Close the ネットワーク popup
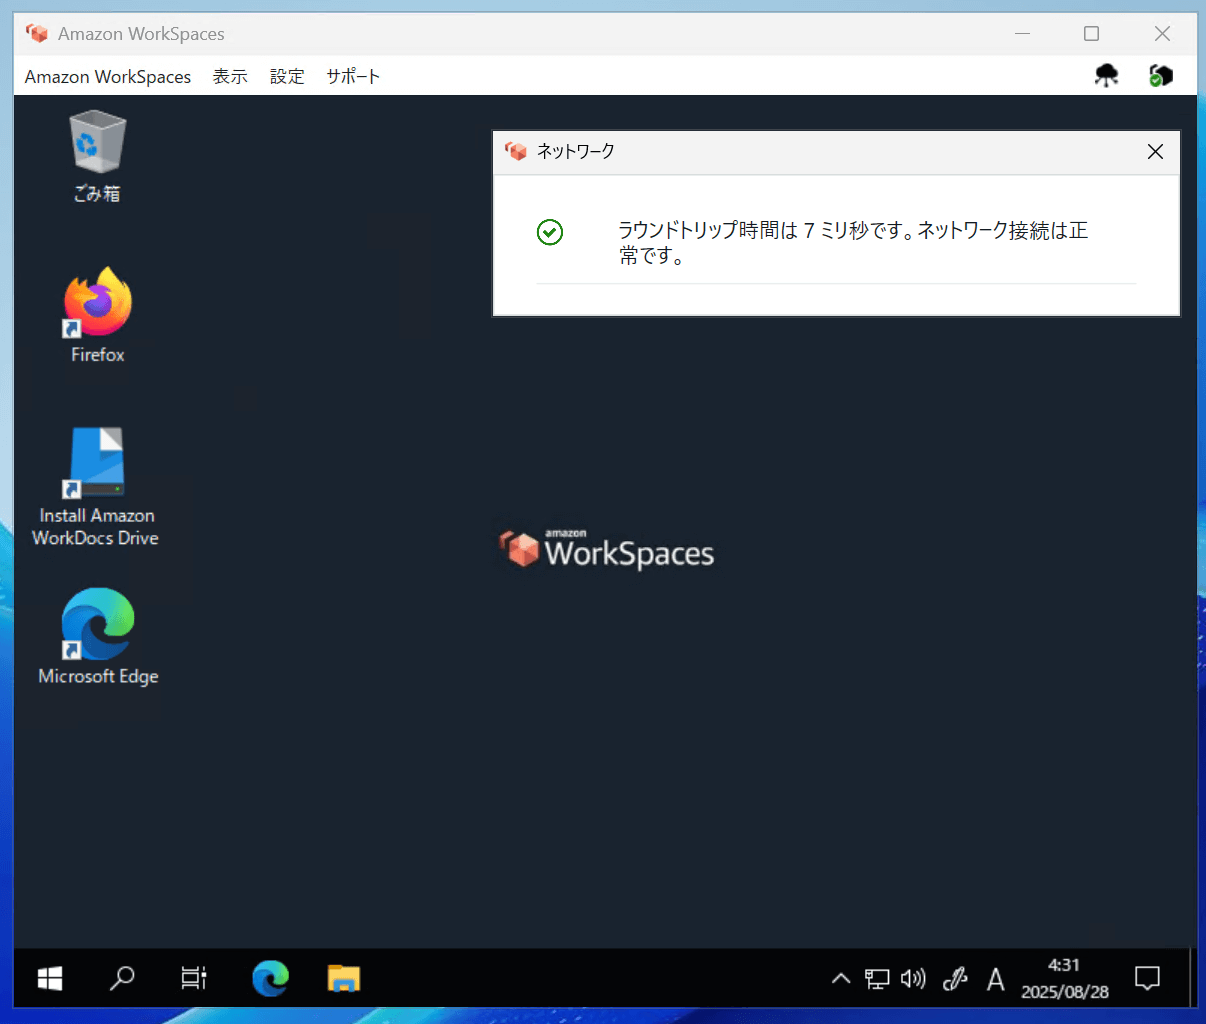The width and height of the screenshot is (1206, 1024). [x=1155, y=152]
